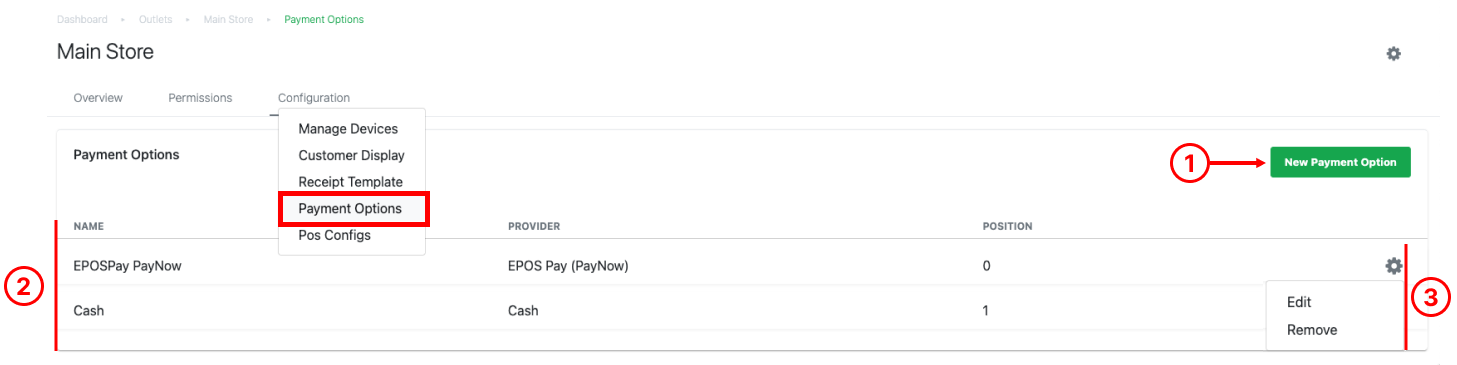Viewport: 1457px width, 365px height.
Task: Open the Outlets breadcrumb link
Action: coord(155,19)
